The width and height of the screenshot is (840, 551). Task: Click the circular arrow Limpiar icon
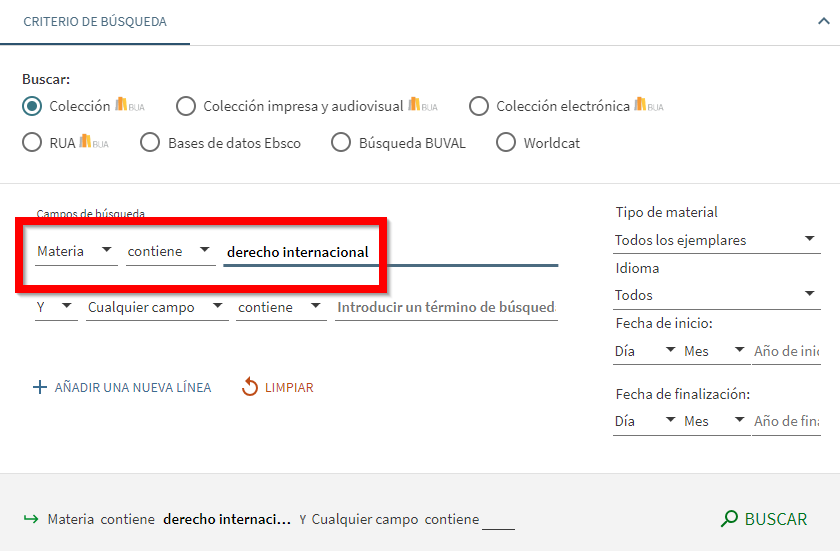point(250,387)
